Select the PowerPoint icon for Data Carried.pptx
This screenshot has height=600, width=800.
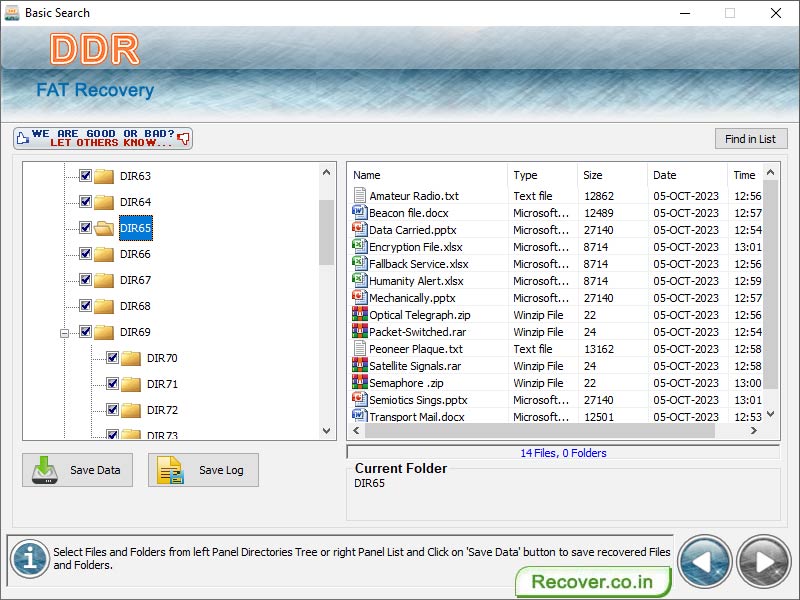click(360, 230)
